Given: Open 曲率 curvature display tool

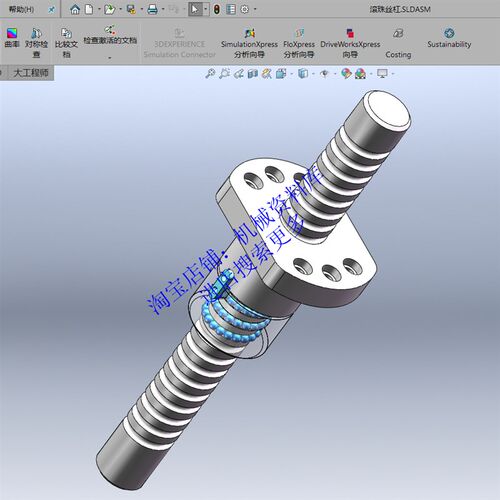Looking at the screenshot, I should 12,38.
